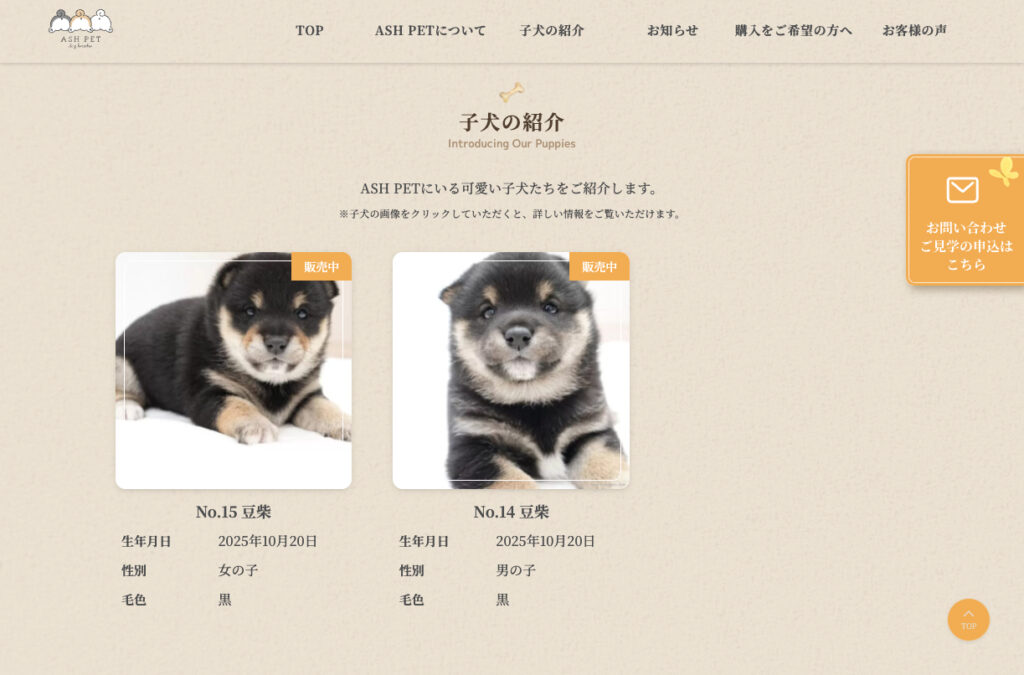Screen dimensions: 1024x675
Task: Open the No.14 puppy photo
Action: pos(511,370)
